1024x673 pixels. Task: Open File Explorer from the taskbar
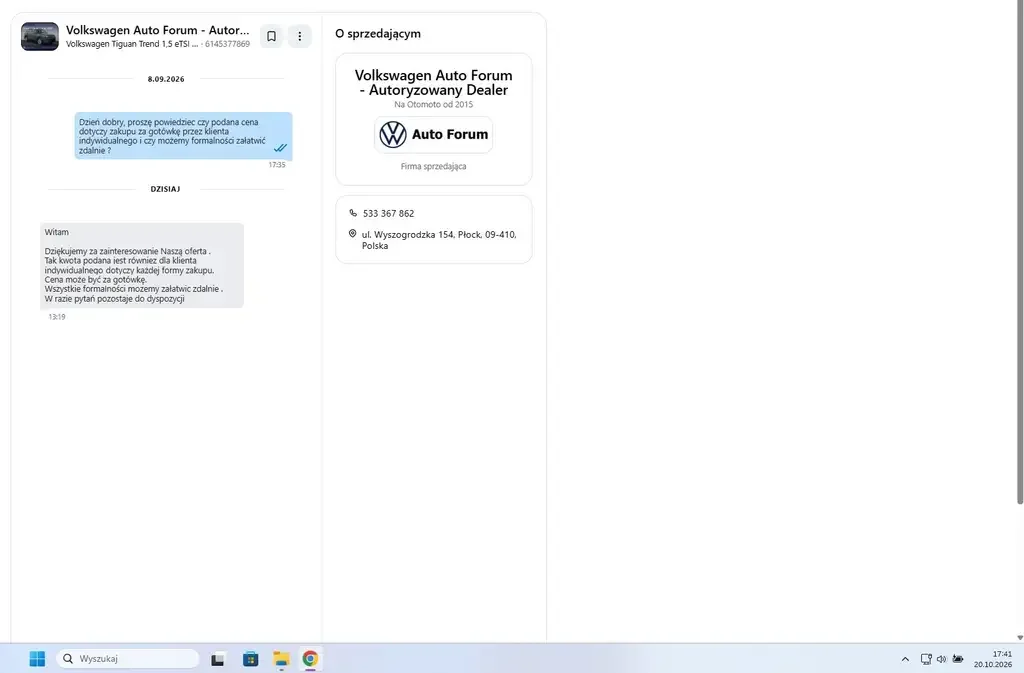(x=281, y=659)
